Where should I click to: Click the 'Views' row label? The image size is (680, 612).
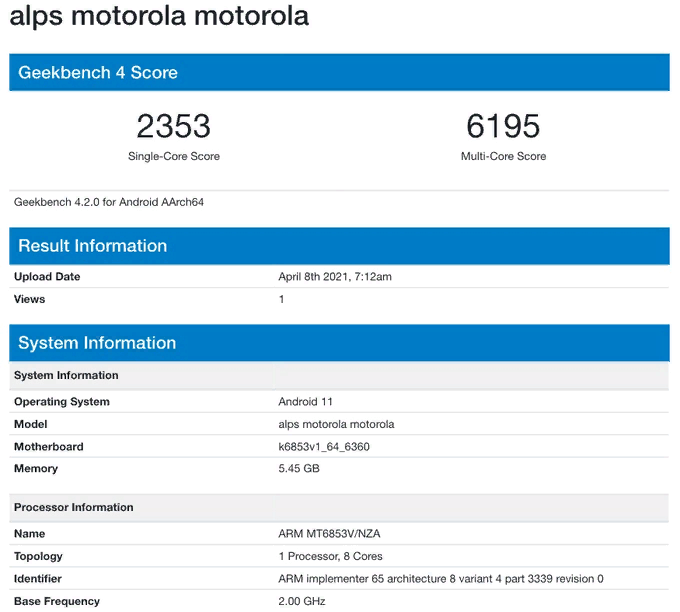29,299
